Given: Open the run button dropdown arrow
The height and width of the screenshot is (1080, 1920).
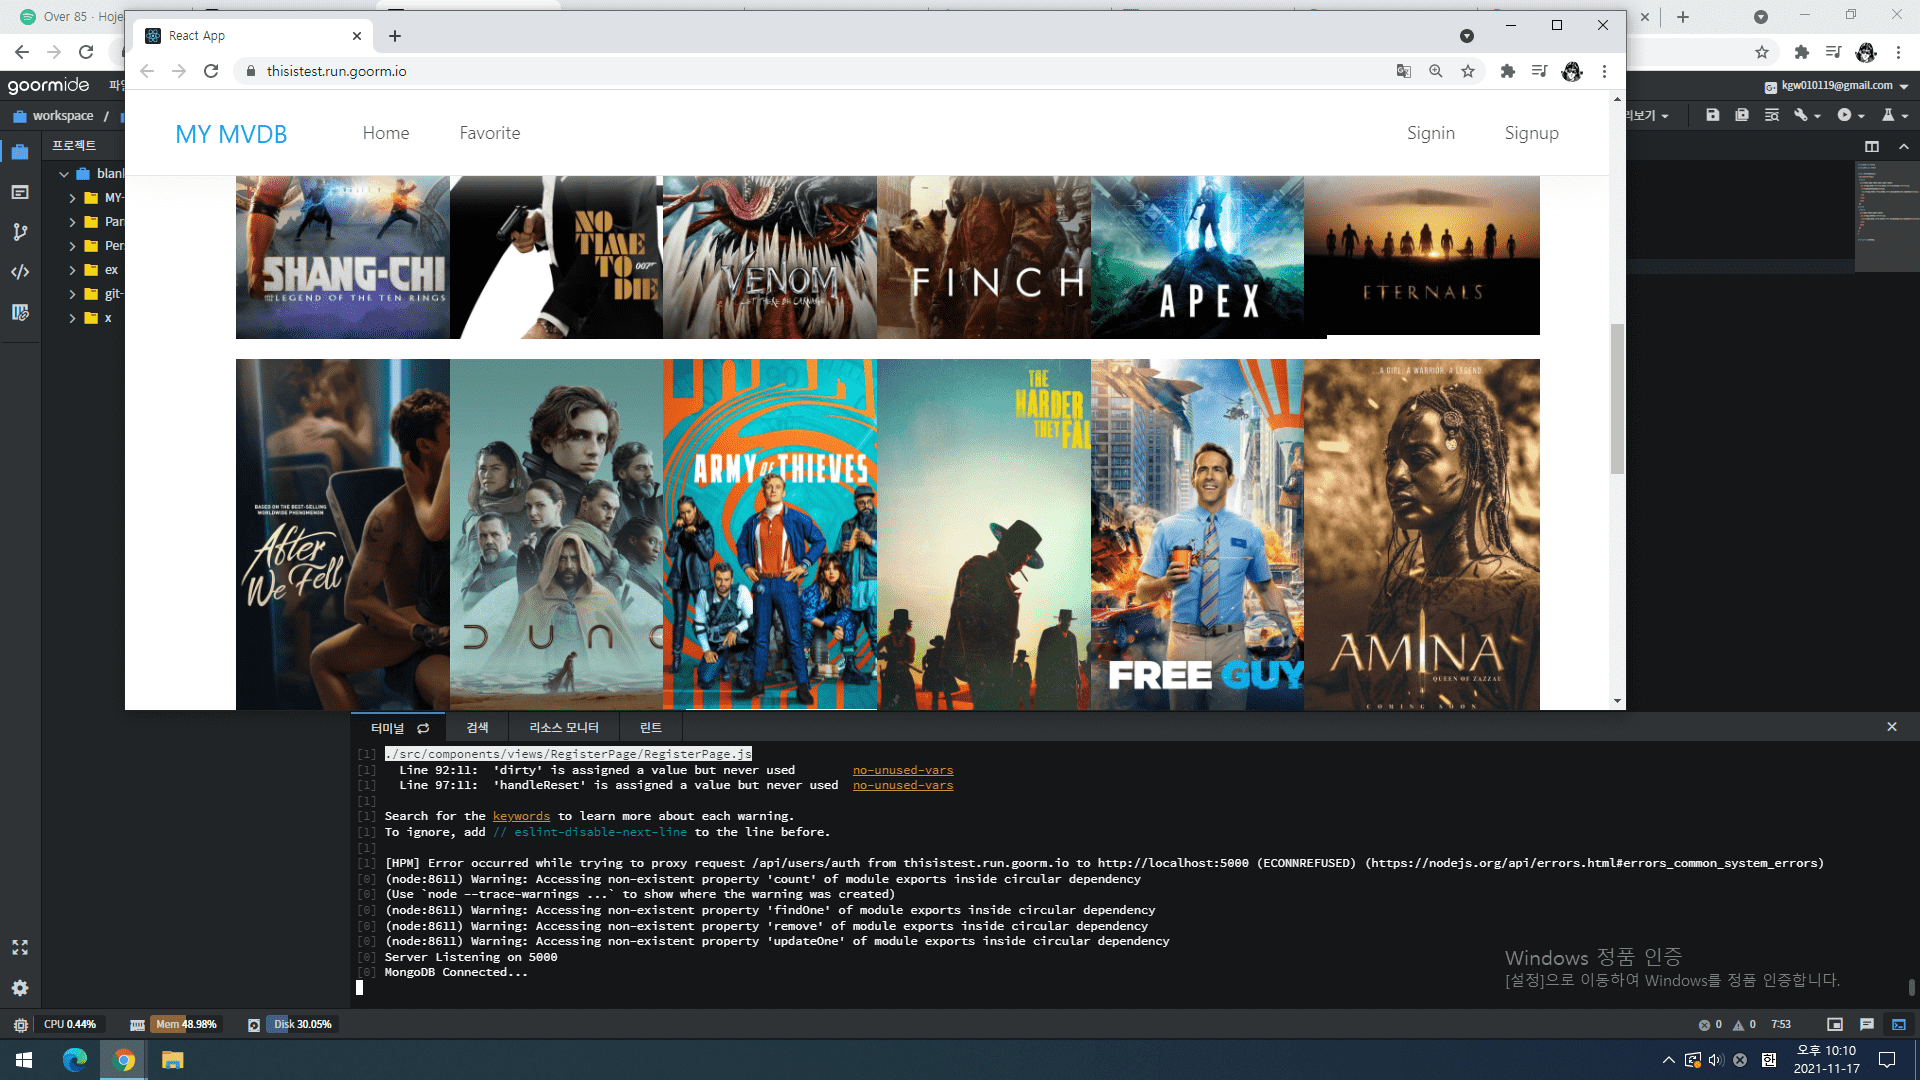Looking at the screenshot, I should (x=1862, y=116).
